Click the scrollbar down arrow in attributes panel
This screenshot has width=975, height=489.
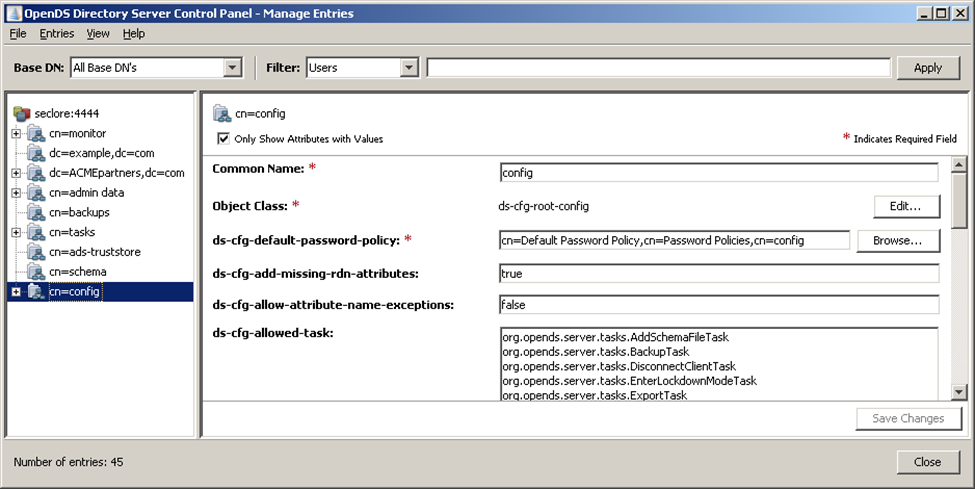[x=959, y=392]
